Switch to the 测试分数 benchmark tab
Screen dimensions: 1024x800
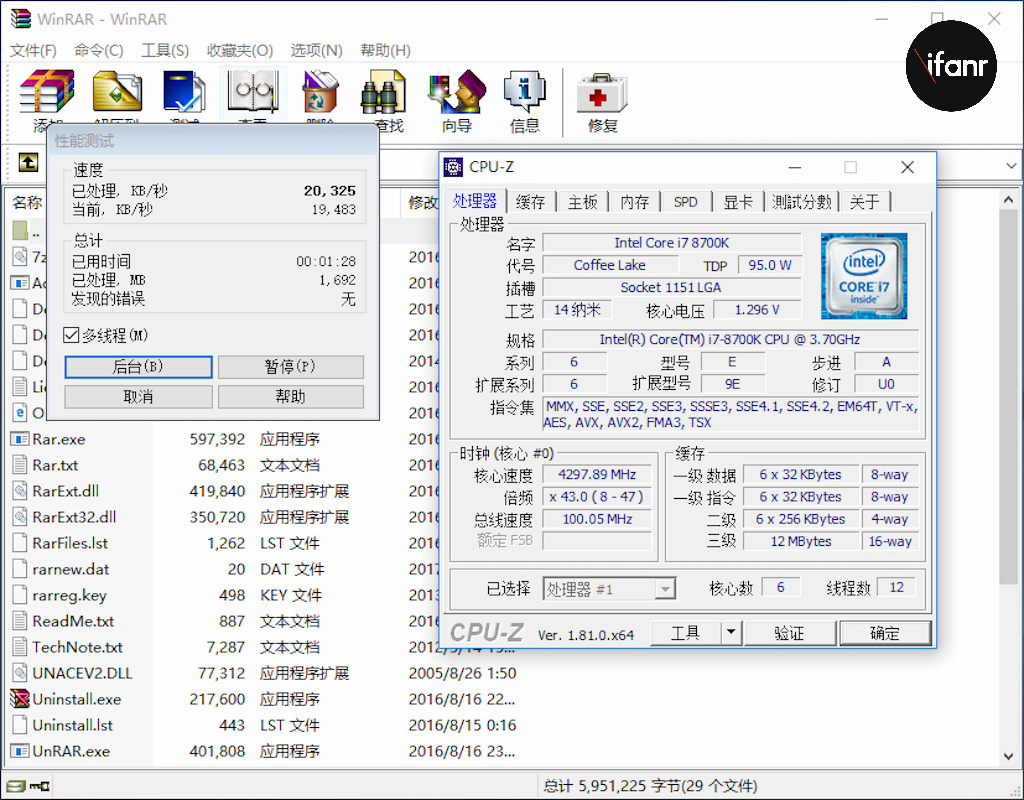pyautogui.click(x=801, y=202)
